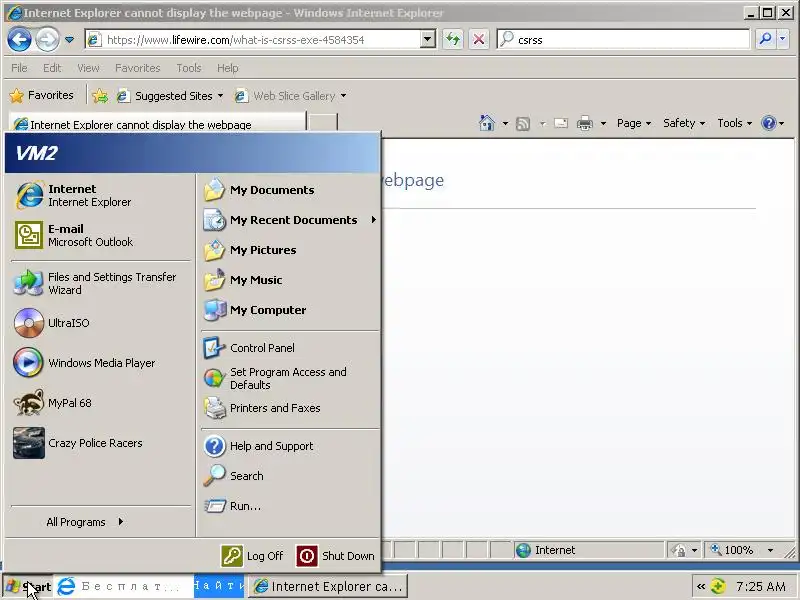Click the Internet zone status indicator
Screen dimensions: 800x600
click(x=589, y=550)
